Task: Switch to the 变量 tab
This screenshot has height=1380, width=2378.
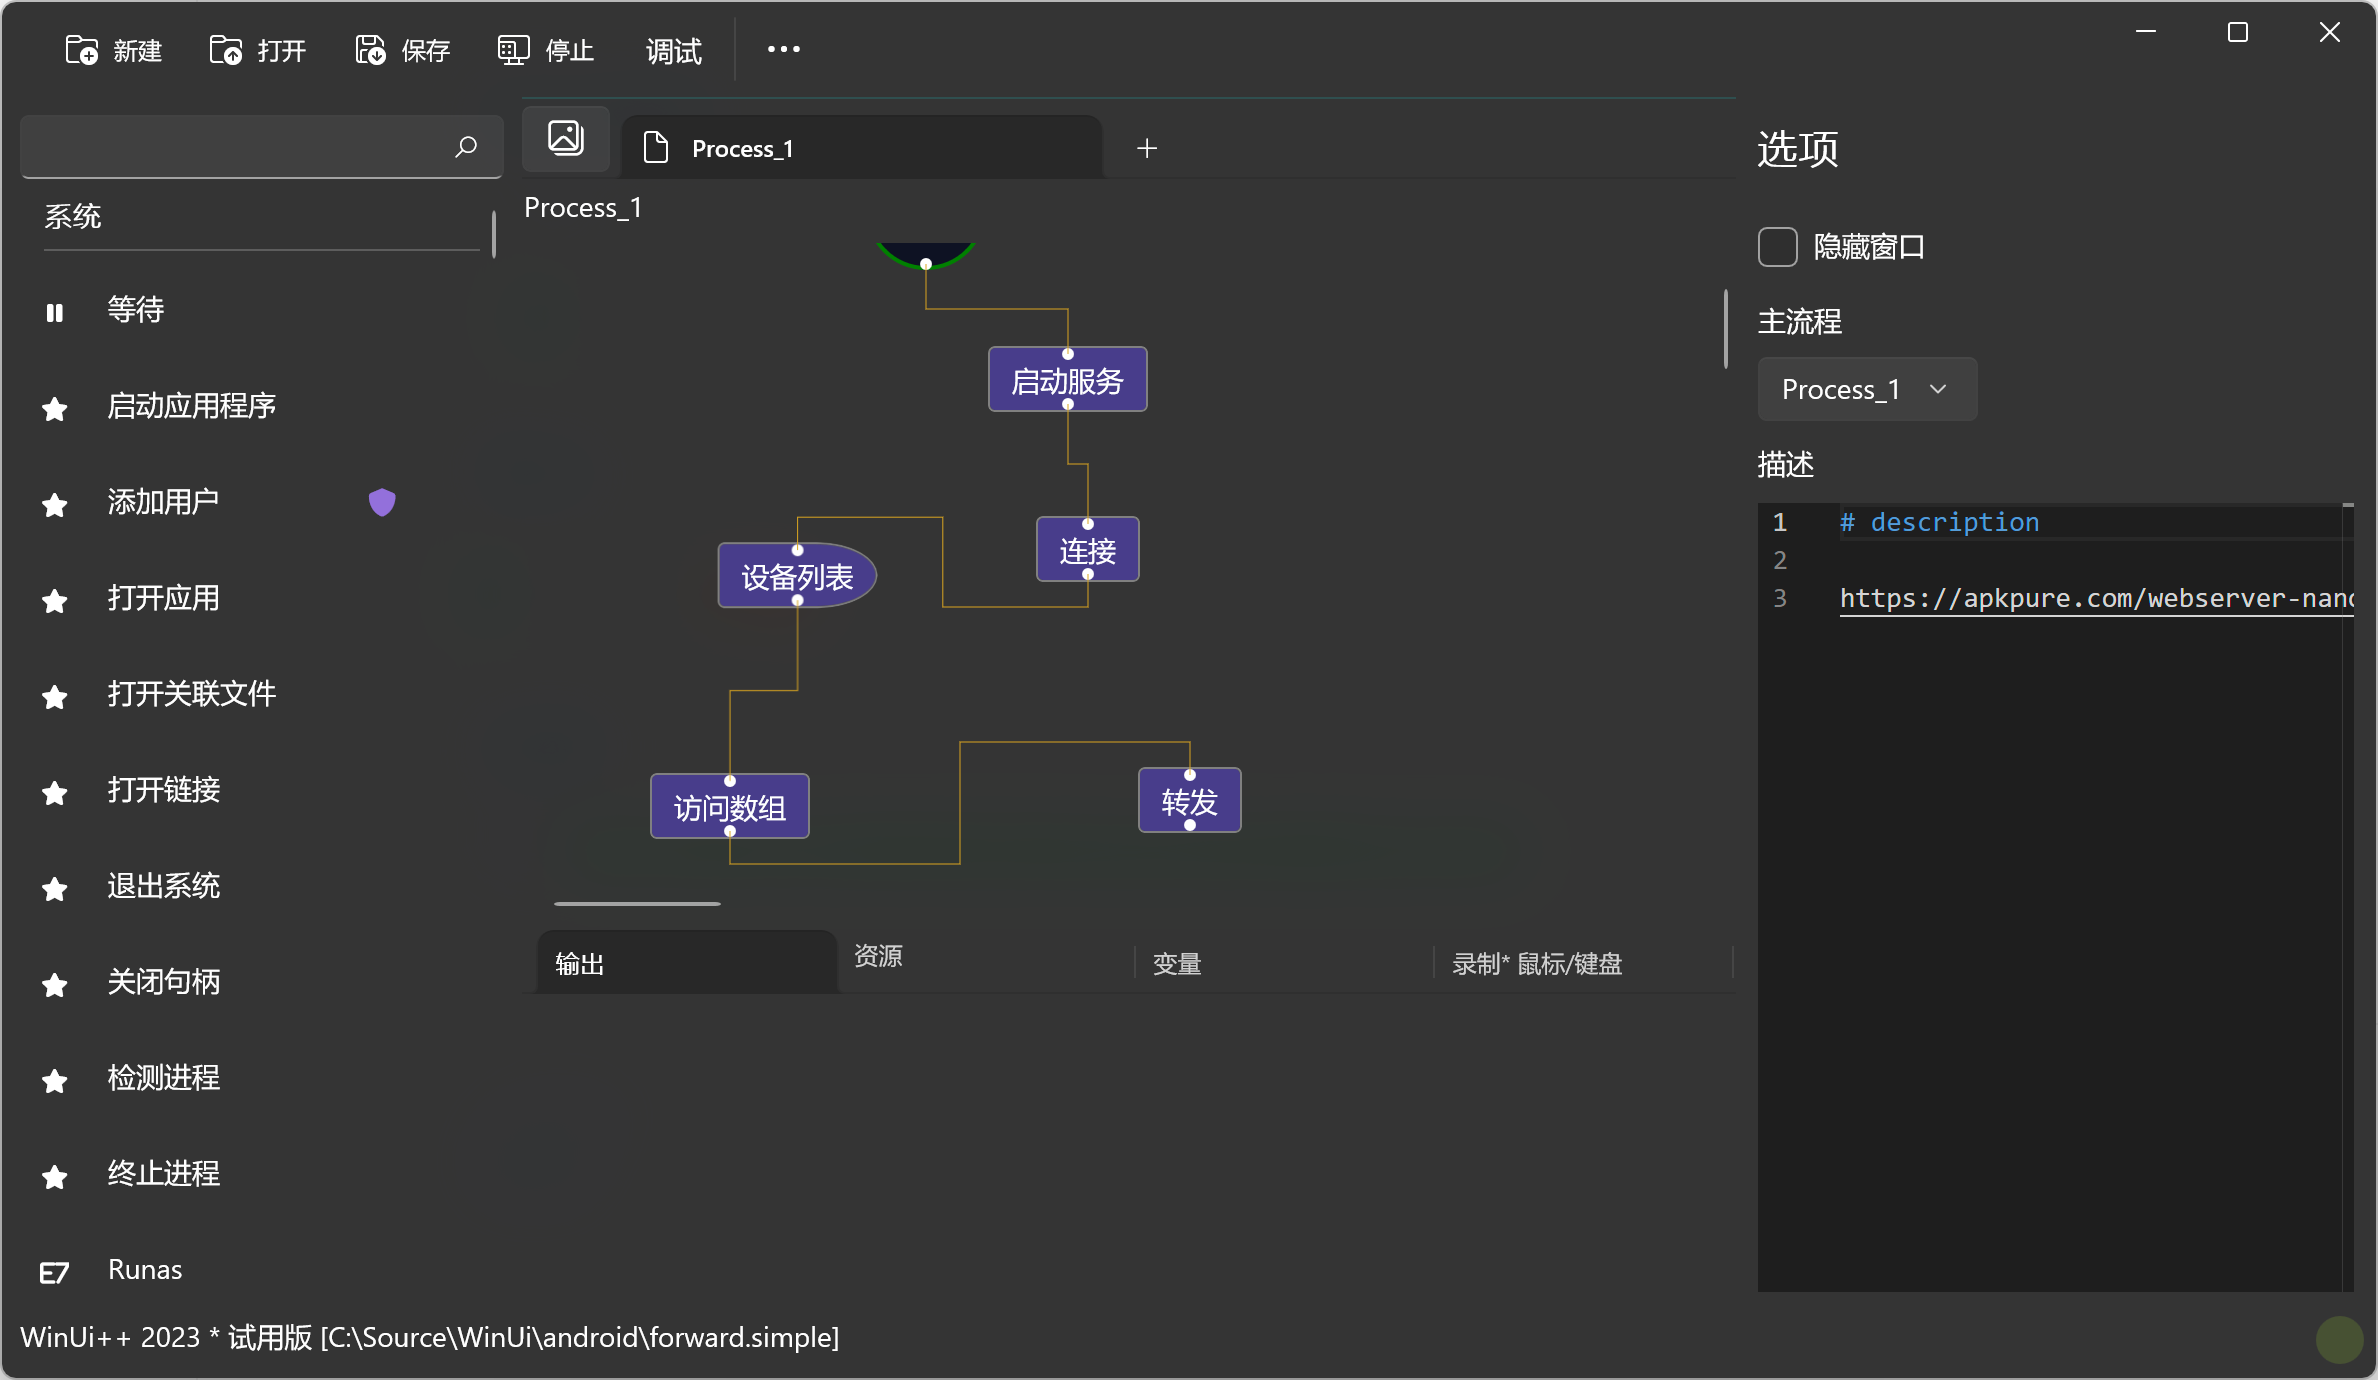Action: (1177, 964)
